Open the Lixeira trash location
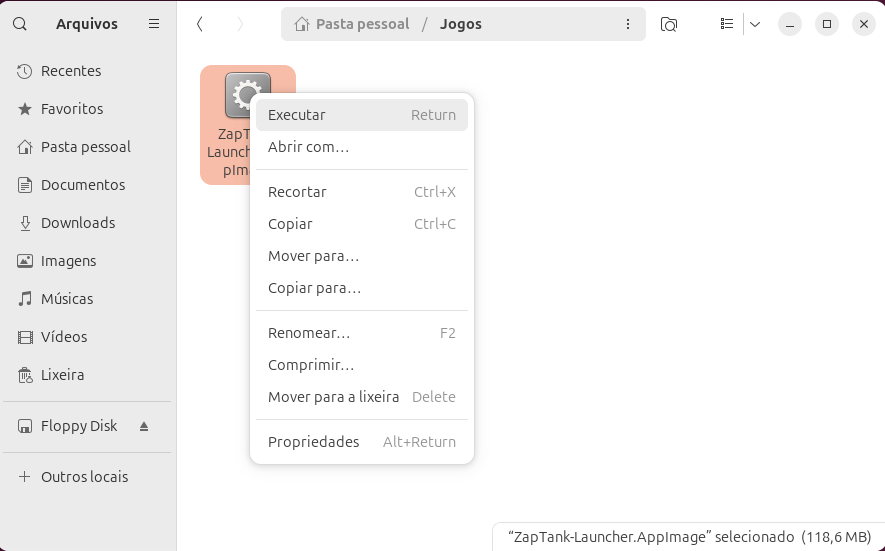885x551 pixels. coord(62,375)
